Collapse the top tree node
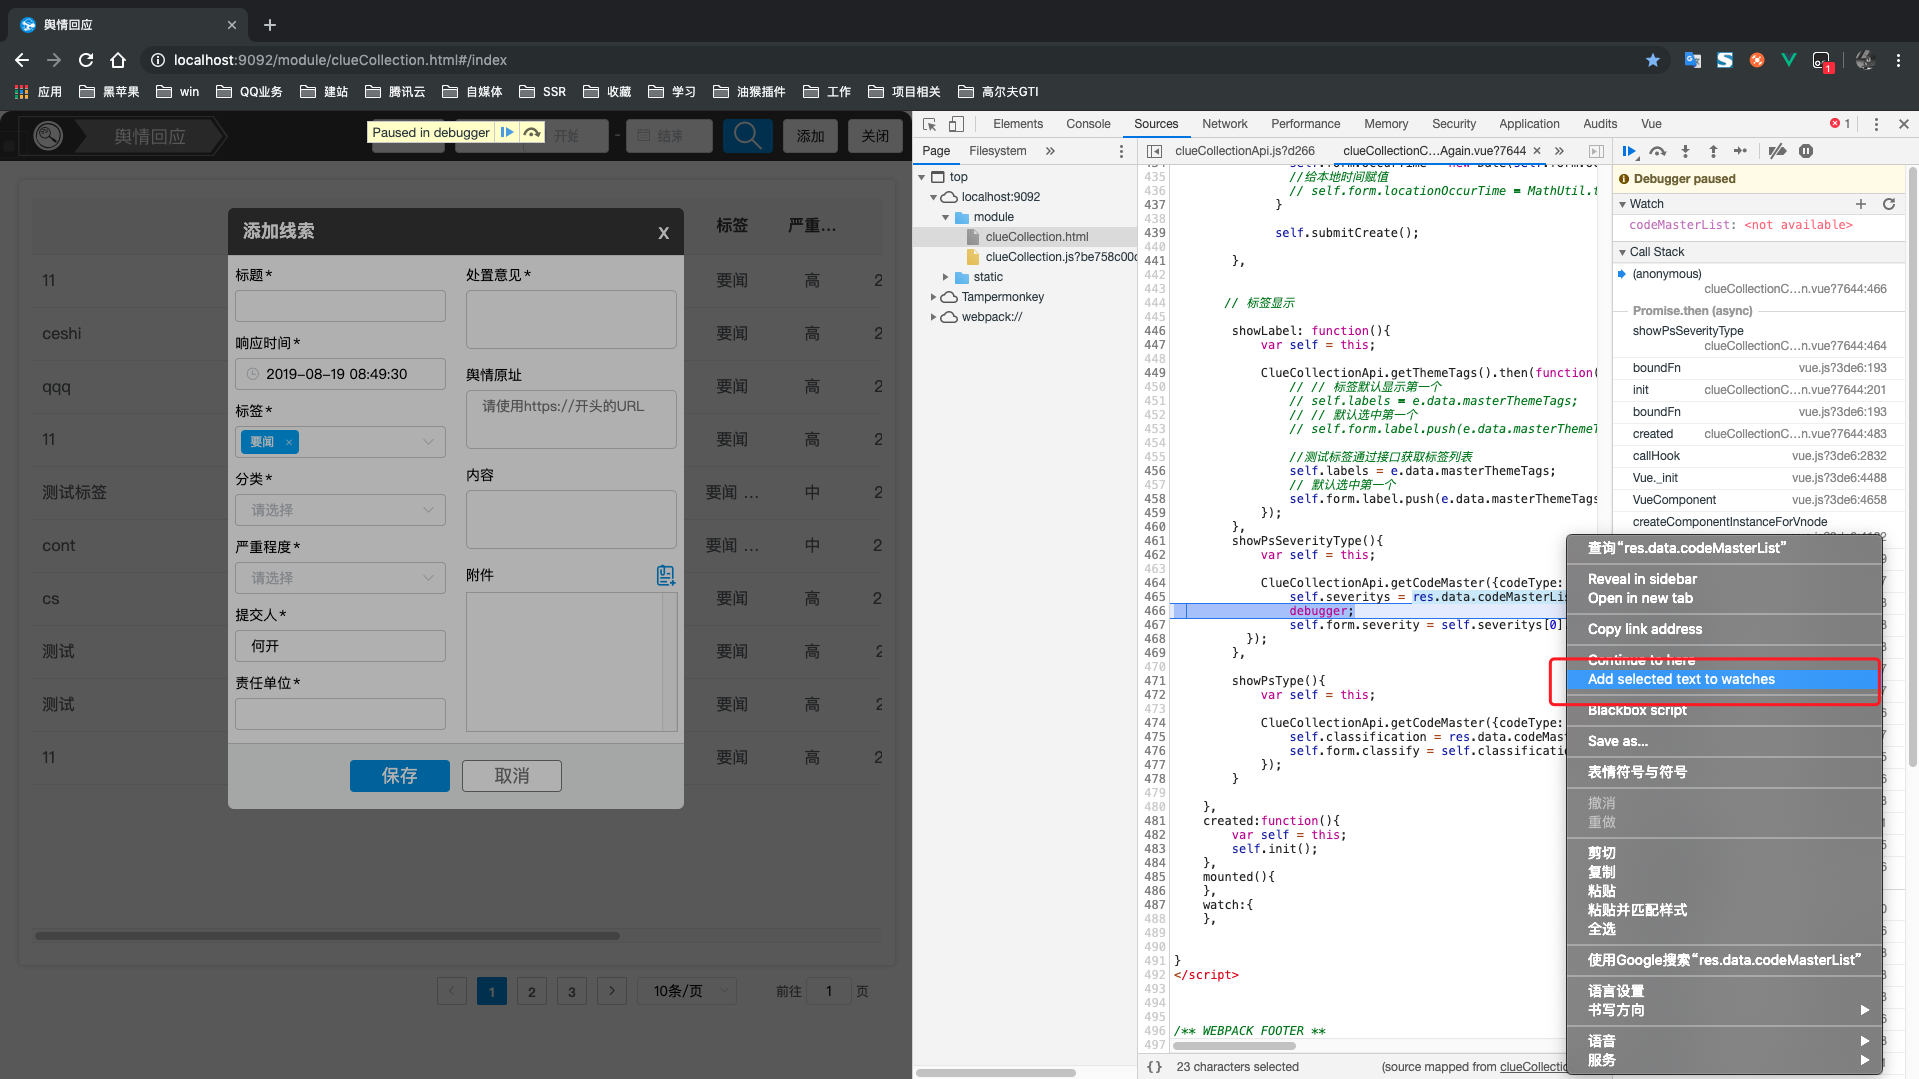 click(x=922, y=177)
